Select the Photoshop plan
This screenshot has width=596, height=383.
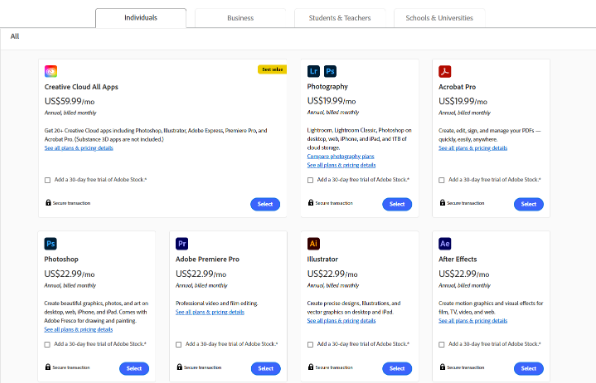(x=134, y=368)
